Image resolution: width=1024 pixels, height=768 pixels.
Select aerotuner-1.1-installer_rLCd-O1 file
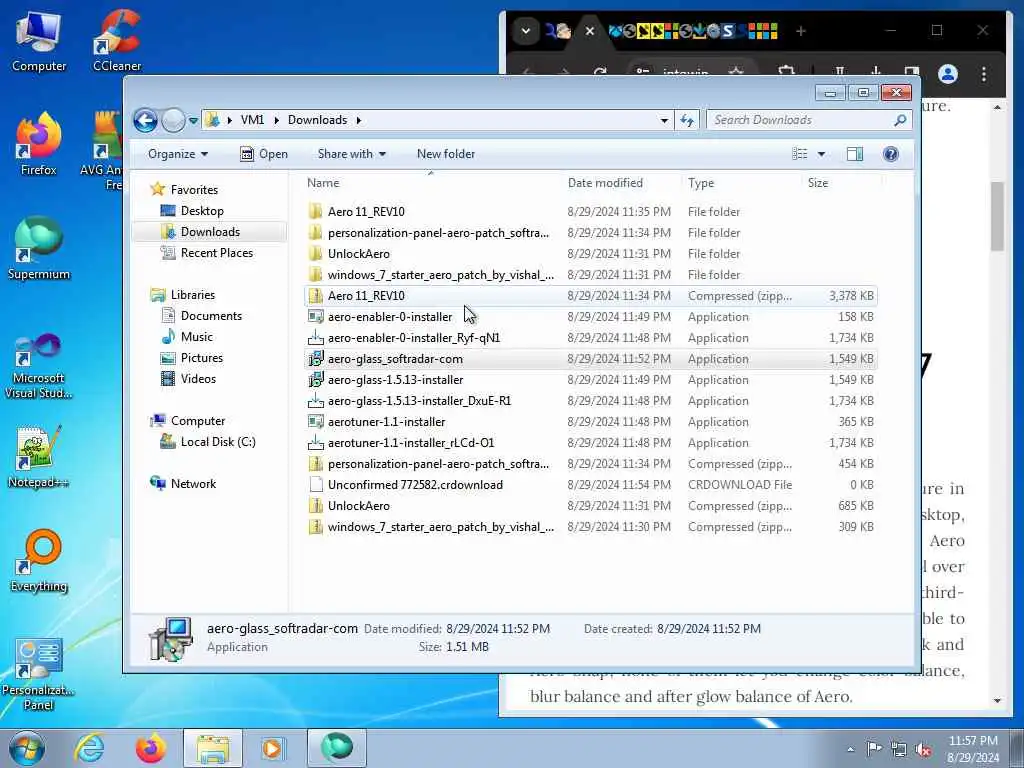click(590, 443)
